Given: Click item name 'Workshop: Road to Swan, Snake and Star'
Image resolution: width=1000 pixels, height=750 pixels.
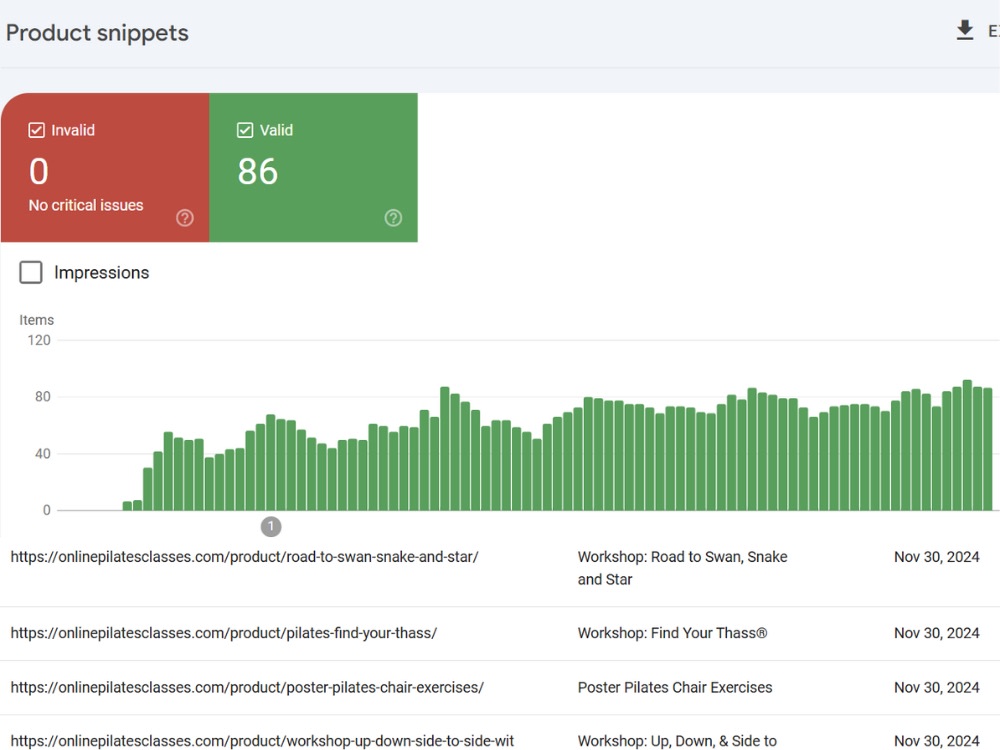Looking at the screenshot, I should click(x=682, y=568).
